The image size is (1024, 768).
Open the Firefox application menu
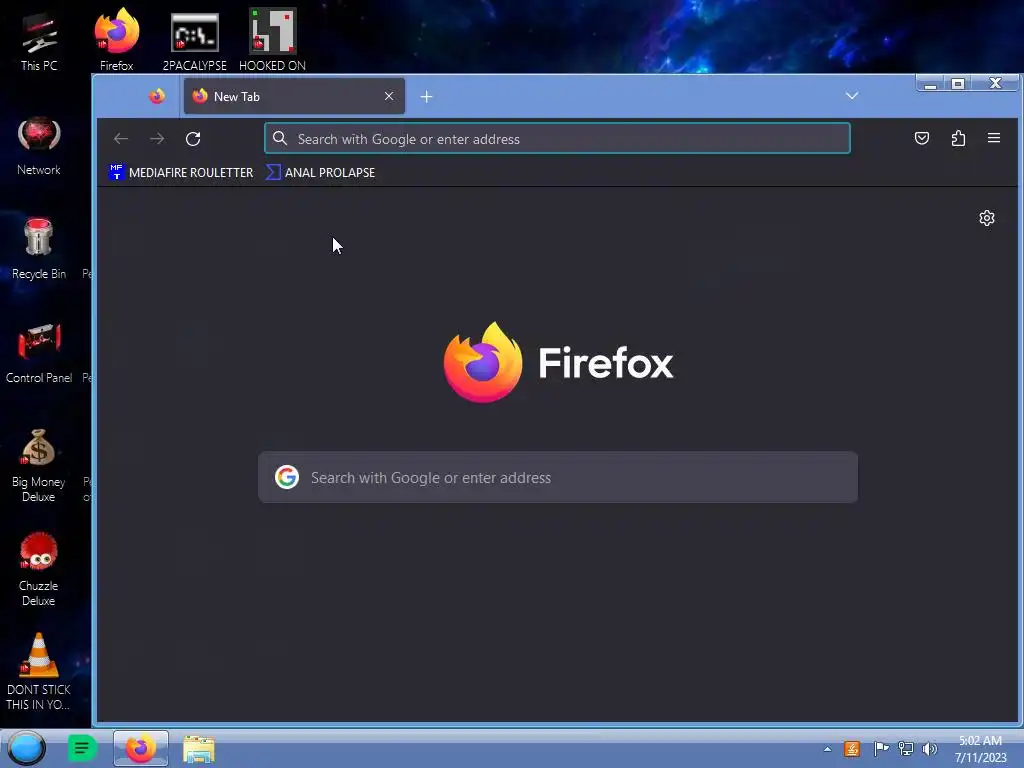point(994,138)
